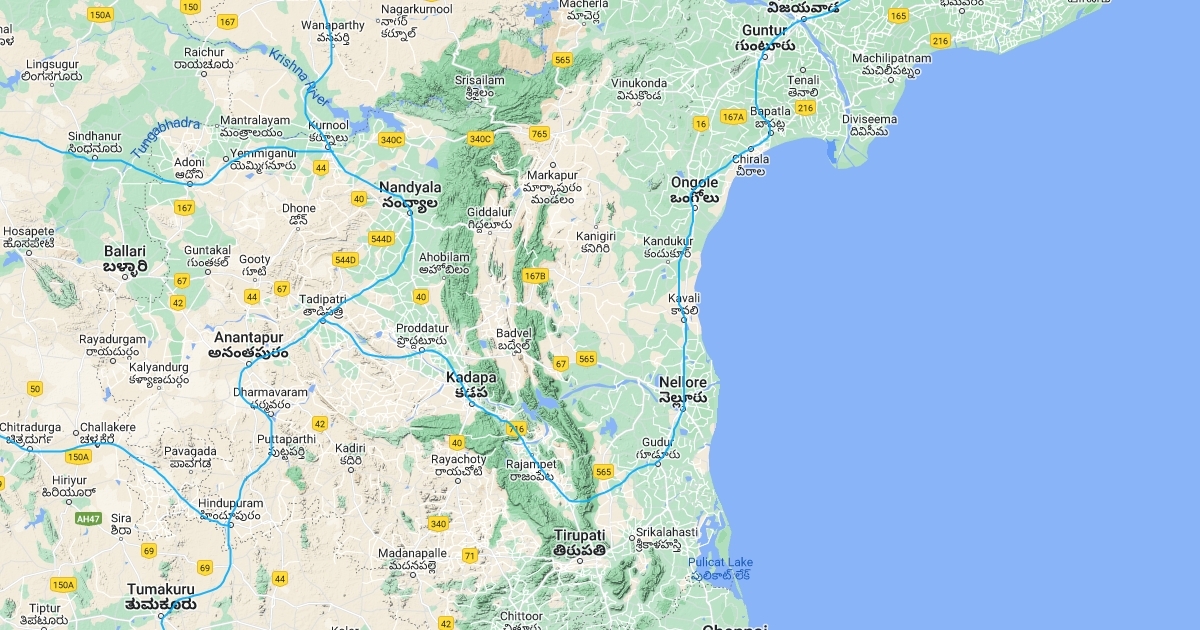
Task: Click the Ongole city label
Action: click(x=694, y=190)
